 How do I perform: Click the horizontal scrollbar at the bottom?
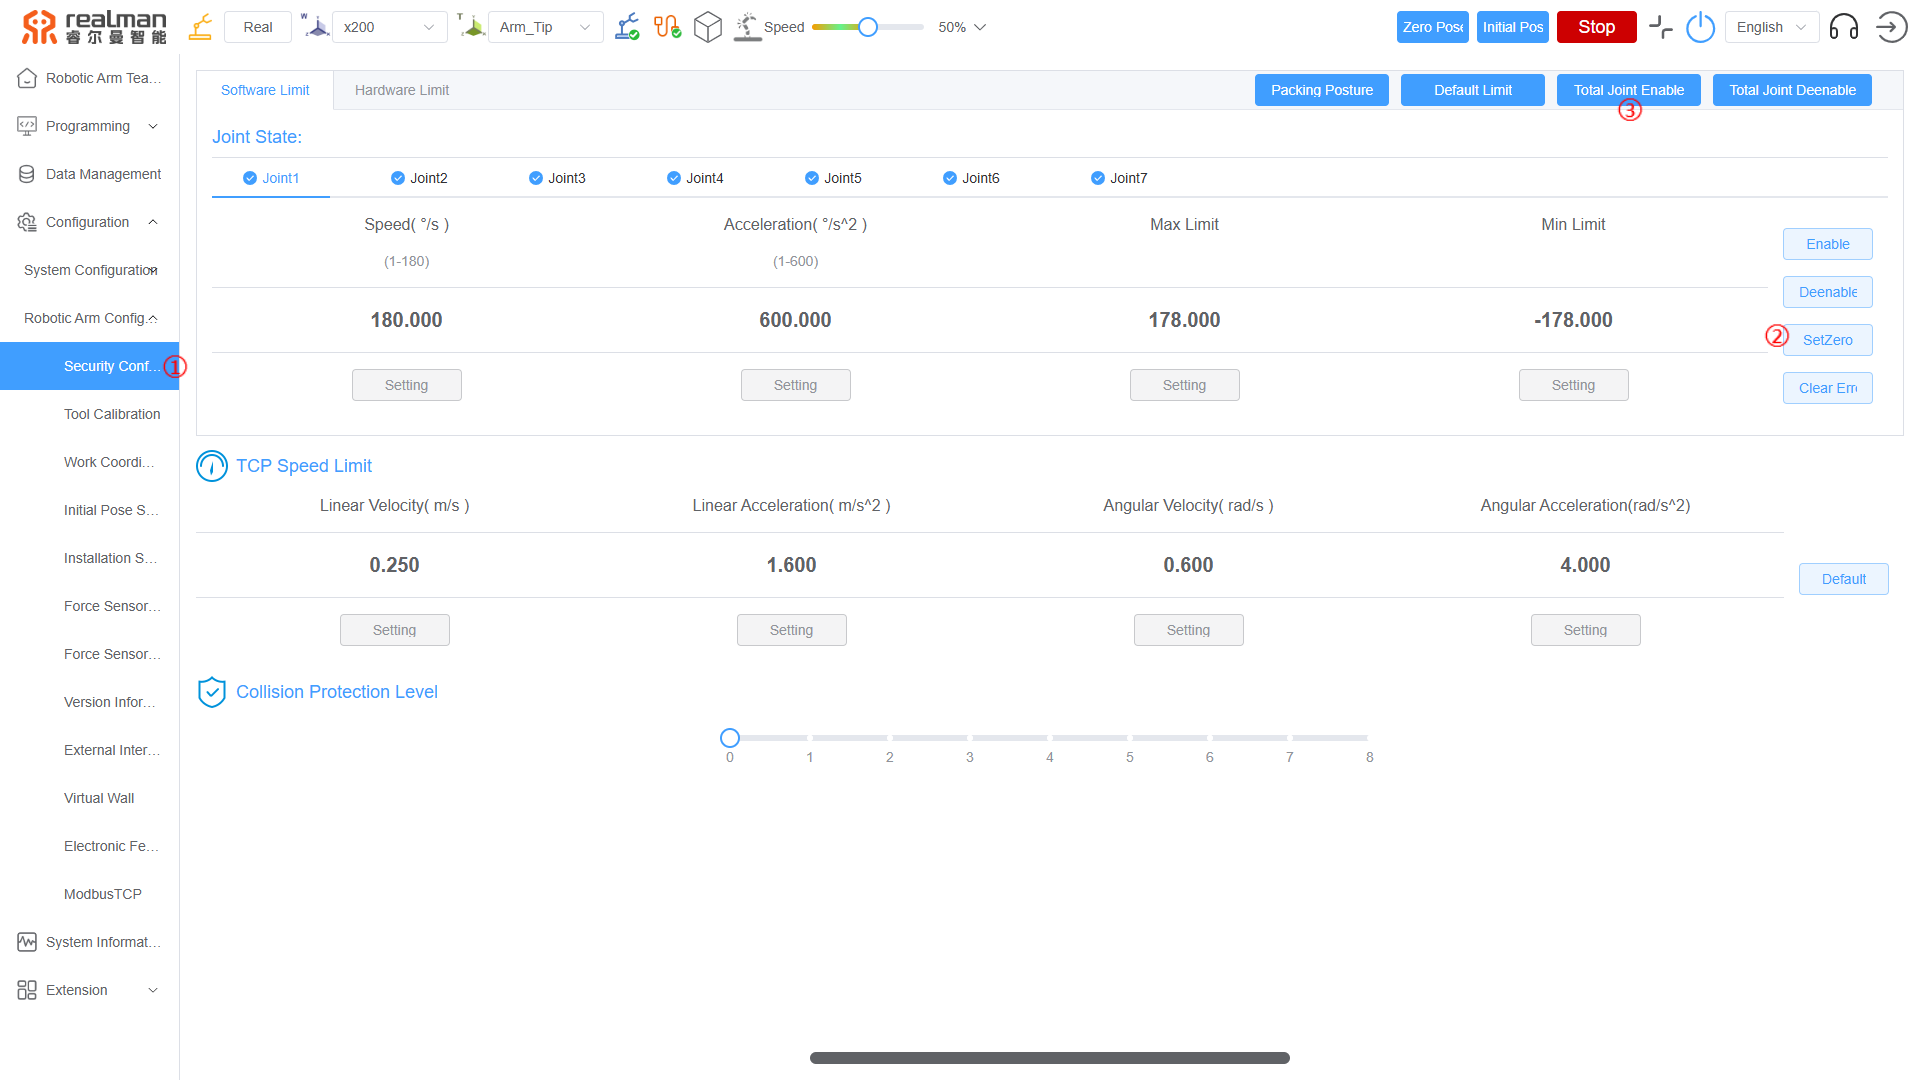(x=1049, y=1058)
